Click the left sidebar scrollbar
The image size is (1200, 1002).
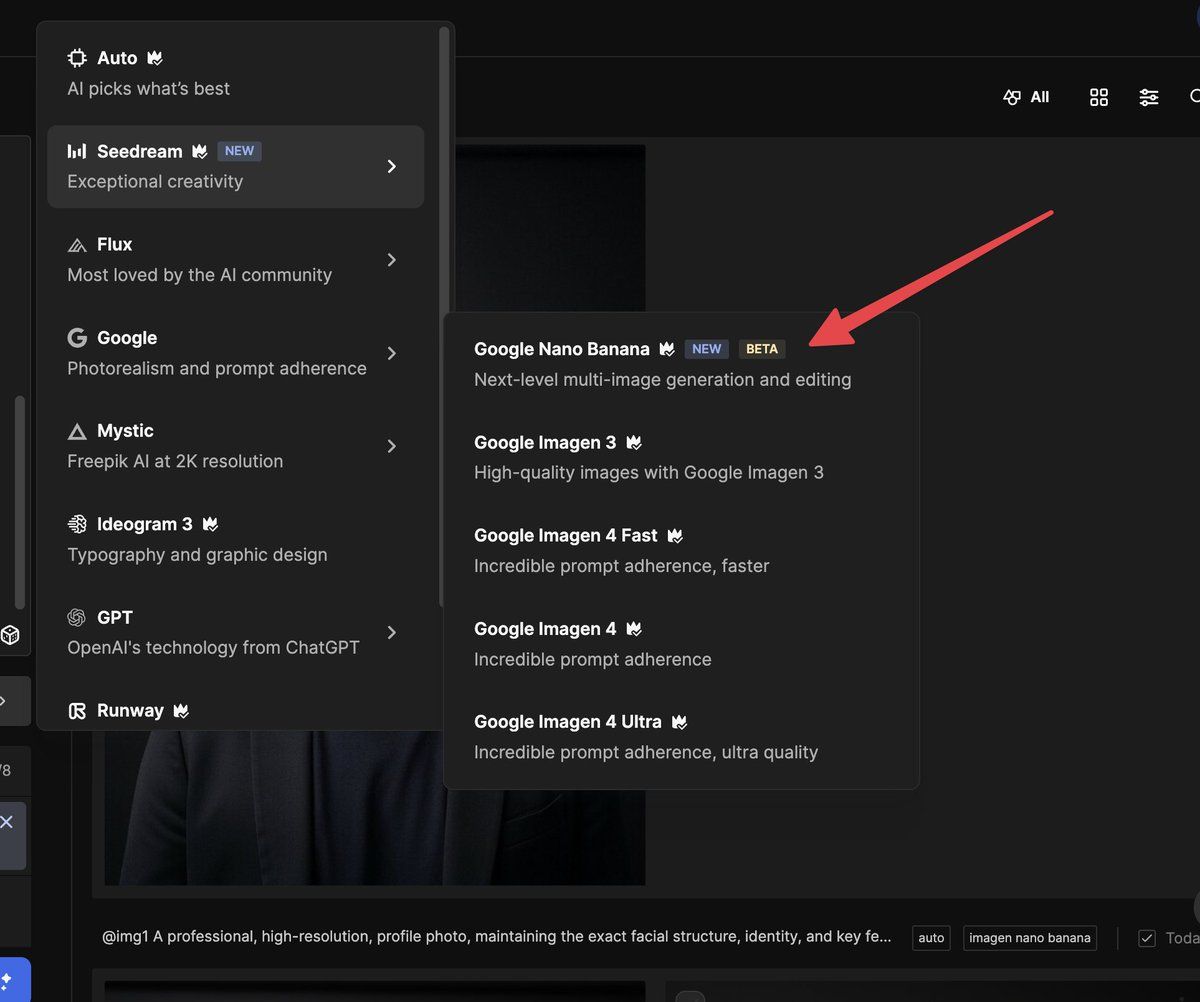(x=19, y=503)
